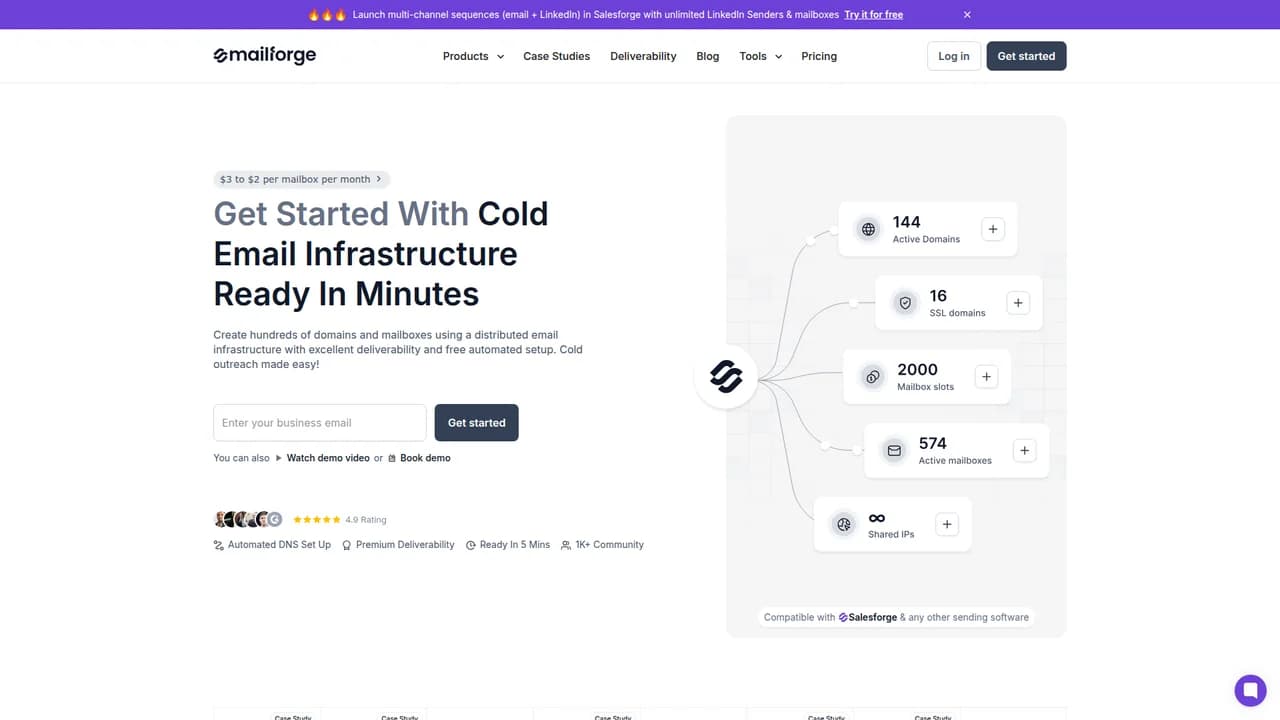Go to the Deliverability page
The height and width of the screenshot is (720, 1280).
[643, 56]
